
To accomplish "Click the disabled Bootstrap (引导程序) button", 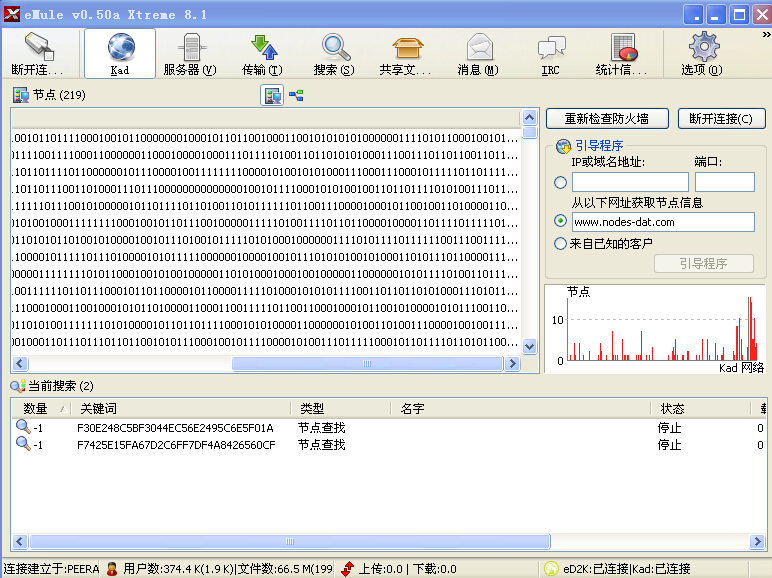I will click(704, 263).
